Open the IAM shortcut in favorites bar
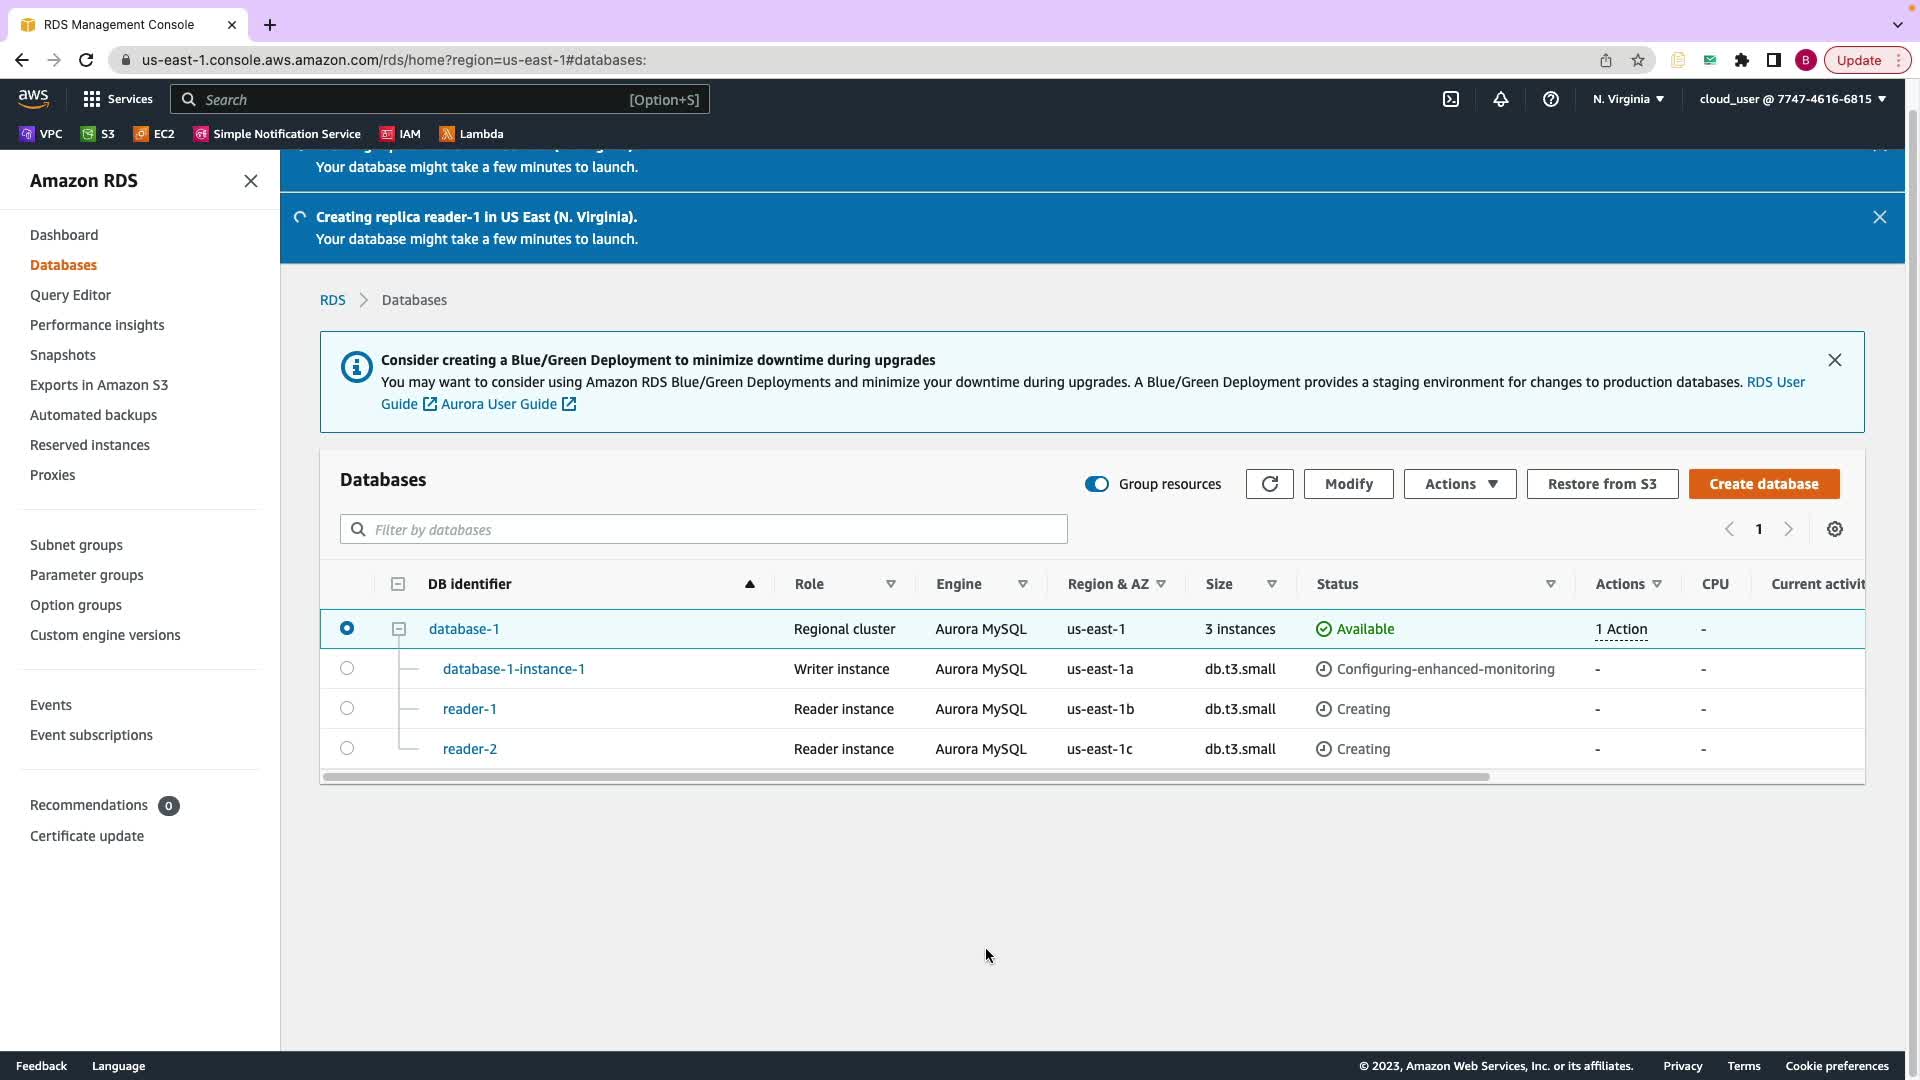The height and width of the screenshot is (1080, 1920). (x=400, y=134)
